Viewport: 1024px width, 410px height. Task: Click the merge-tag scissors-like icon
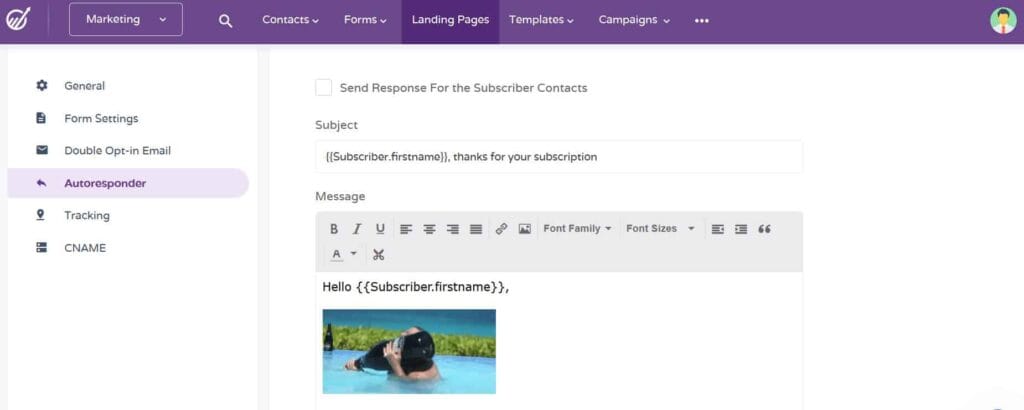tap(378, 255)
